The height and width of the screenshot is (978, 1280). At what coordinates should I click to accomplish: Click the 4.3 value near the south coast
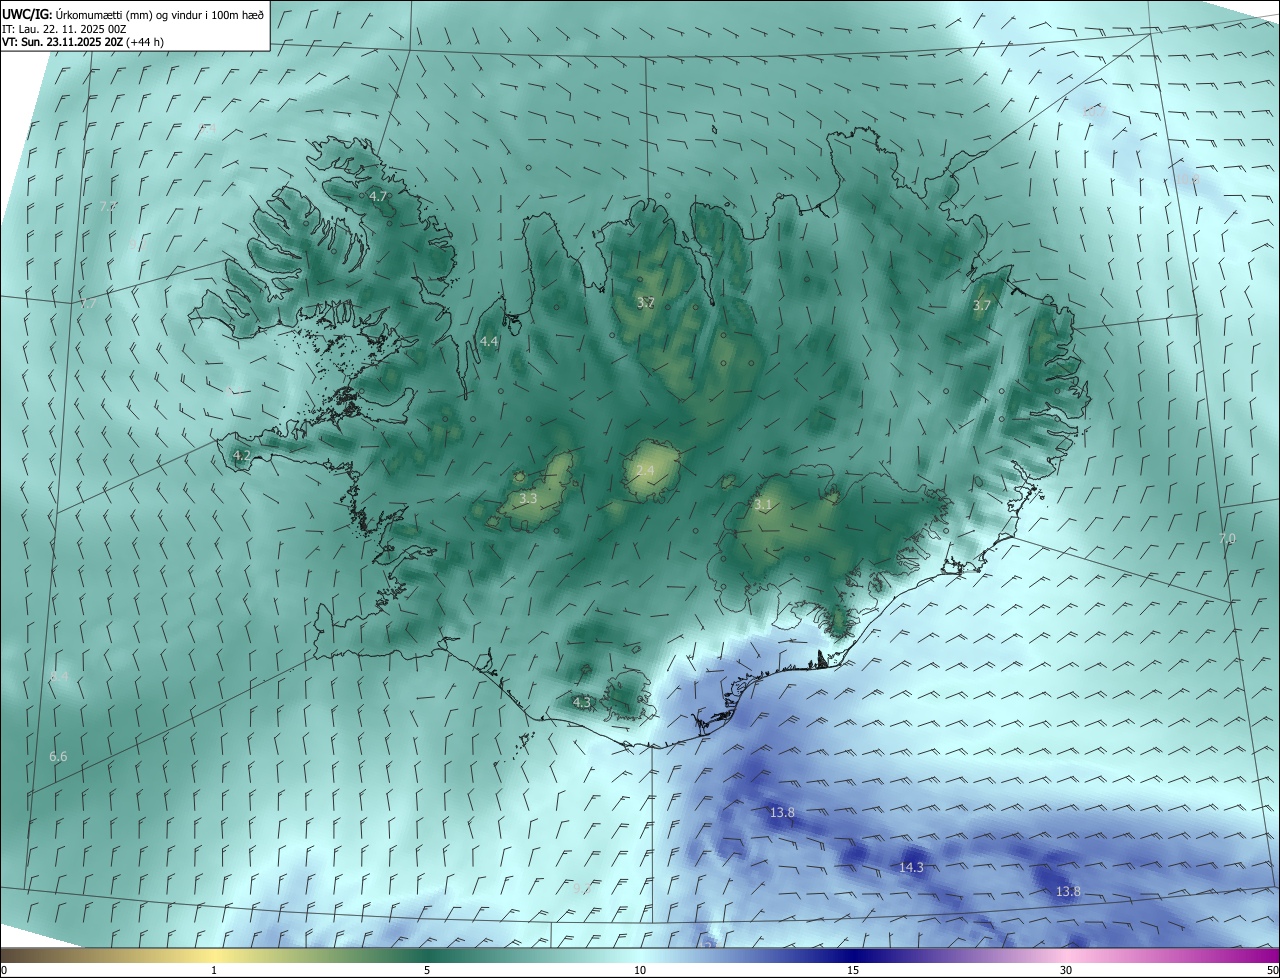click(x=582, y=702)
